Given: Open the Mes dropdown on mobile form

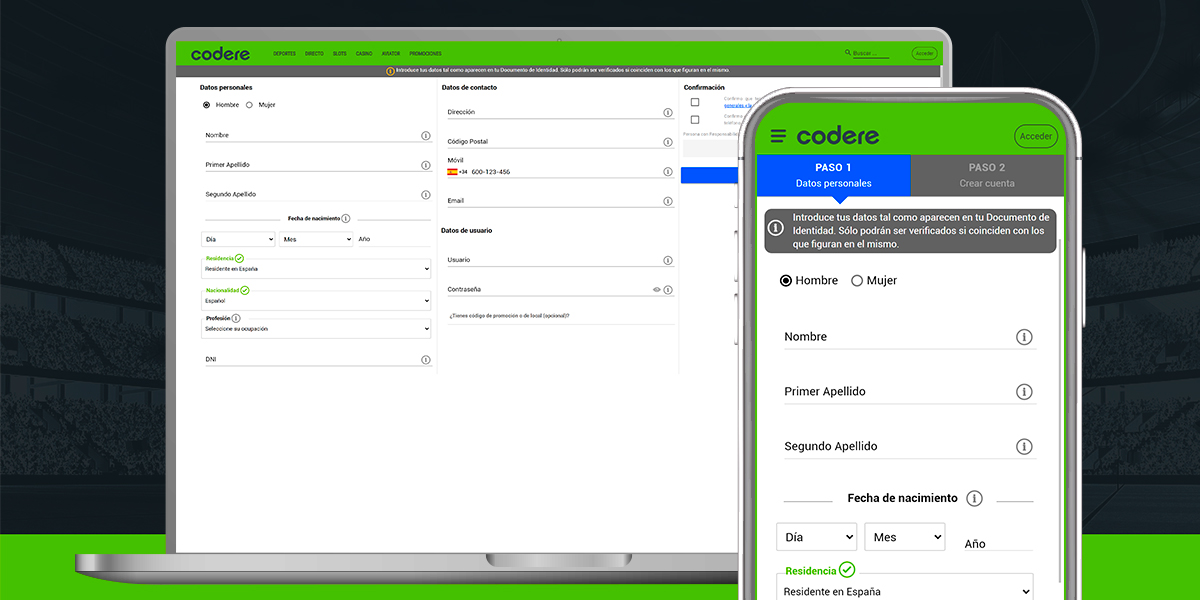Looking at the screenshot, I should tap(904, 537).
